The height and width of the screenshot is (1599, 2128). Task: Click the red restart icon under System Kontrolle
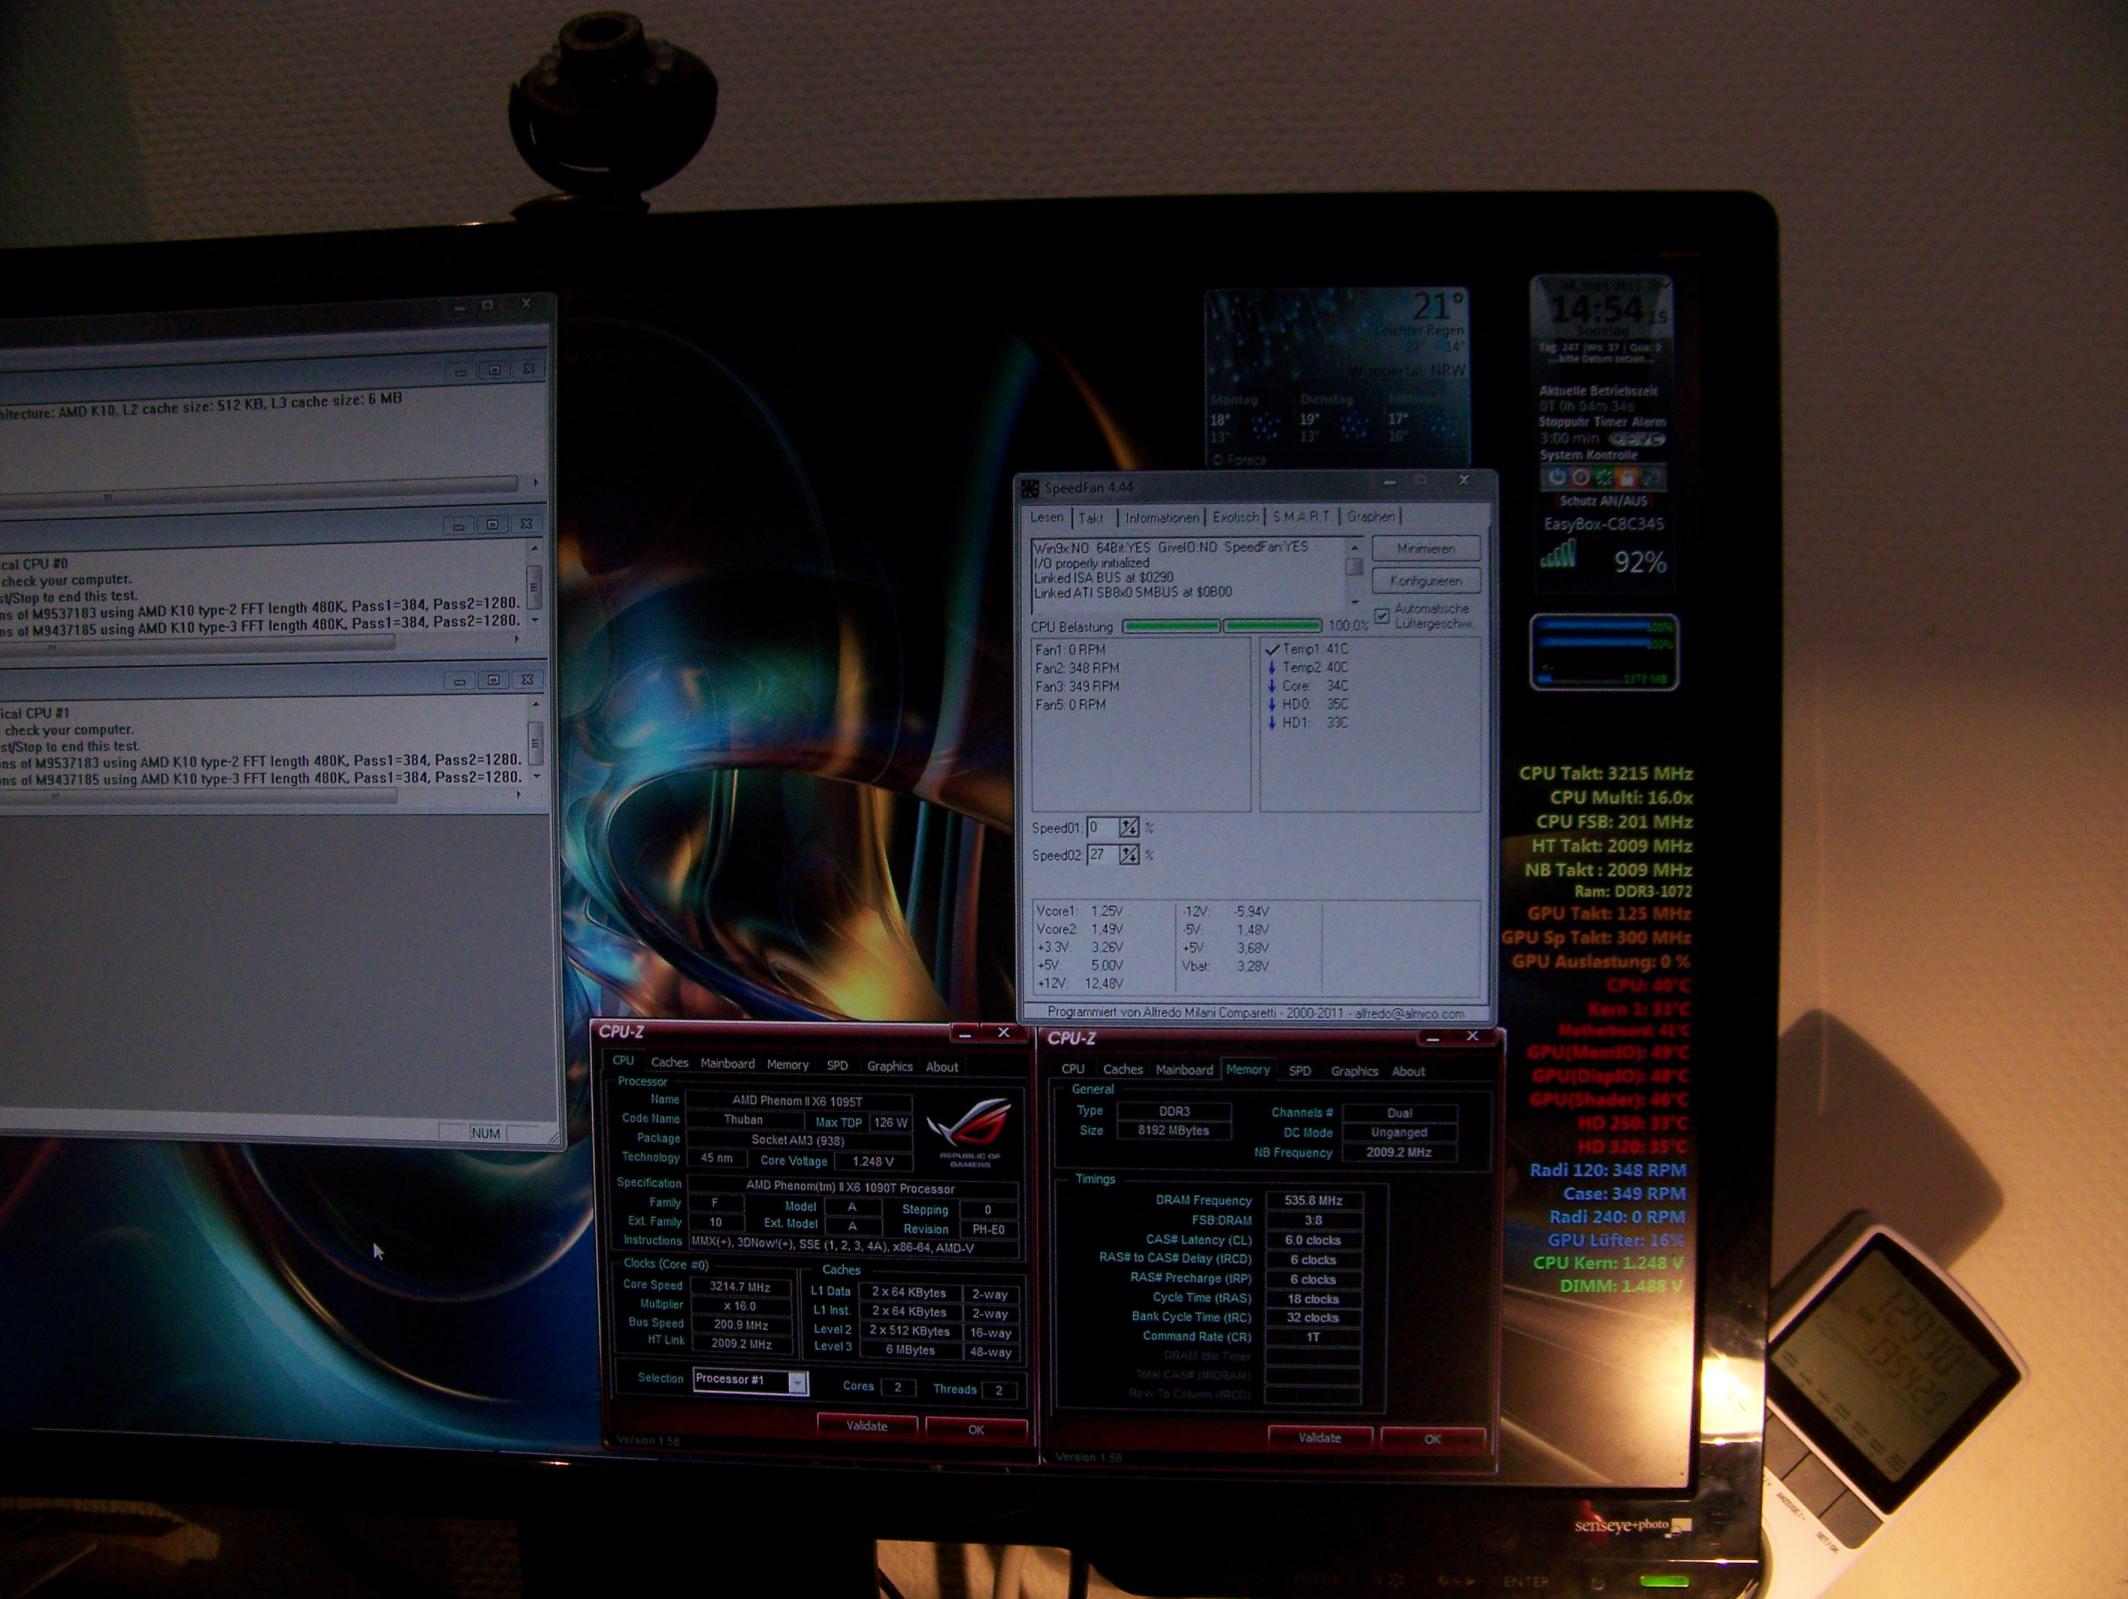(x=1580, y=477)
